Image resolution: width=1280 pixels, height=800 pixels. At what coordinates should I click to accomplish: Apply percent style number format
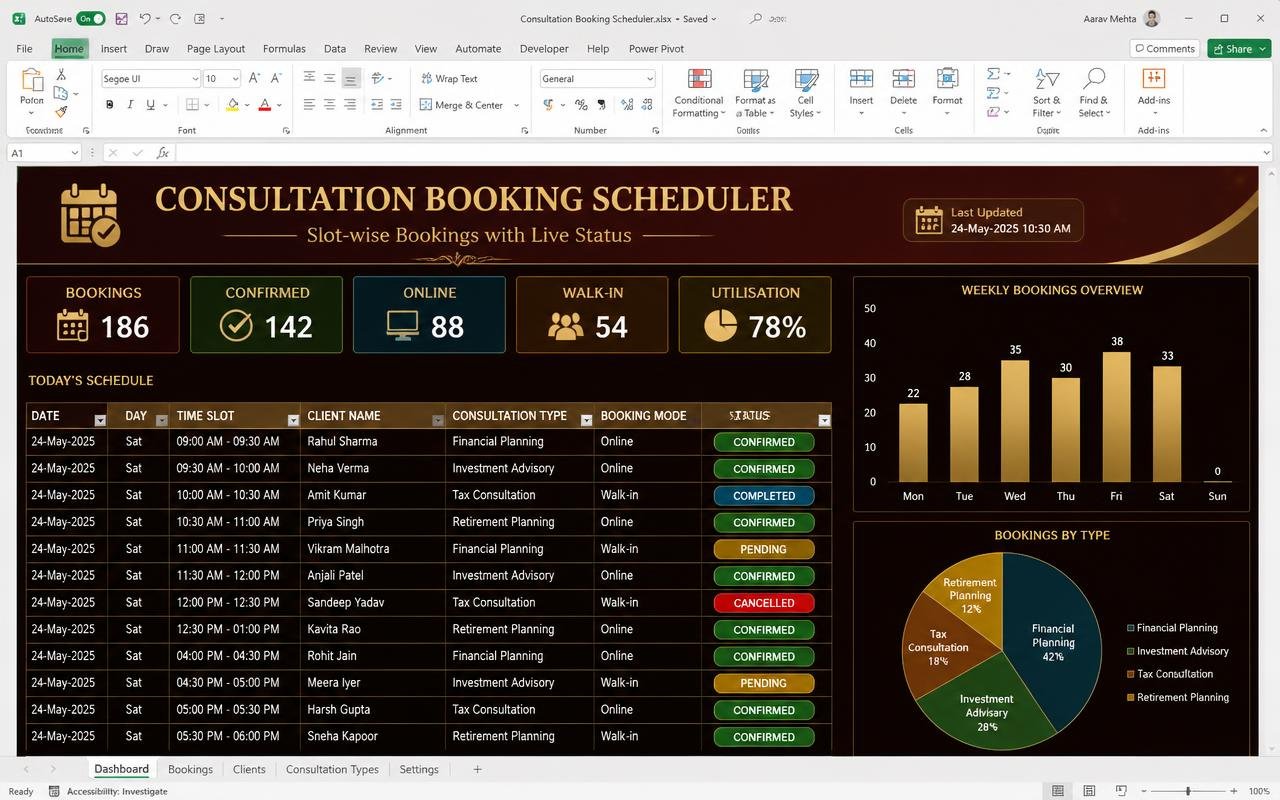(x=581, y=105)
